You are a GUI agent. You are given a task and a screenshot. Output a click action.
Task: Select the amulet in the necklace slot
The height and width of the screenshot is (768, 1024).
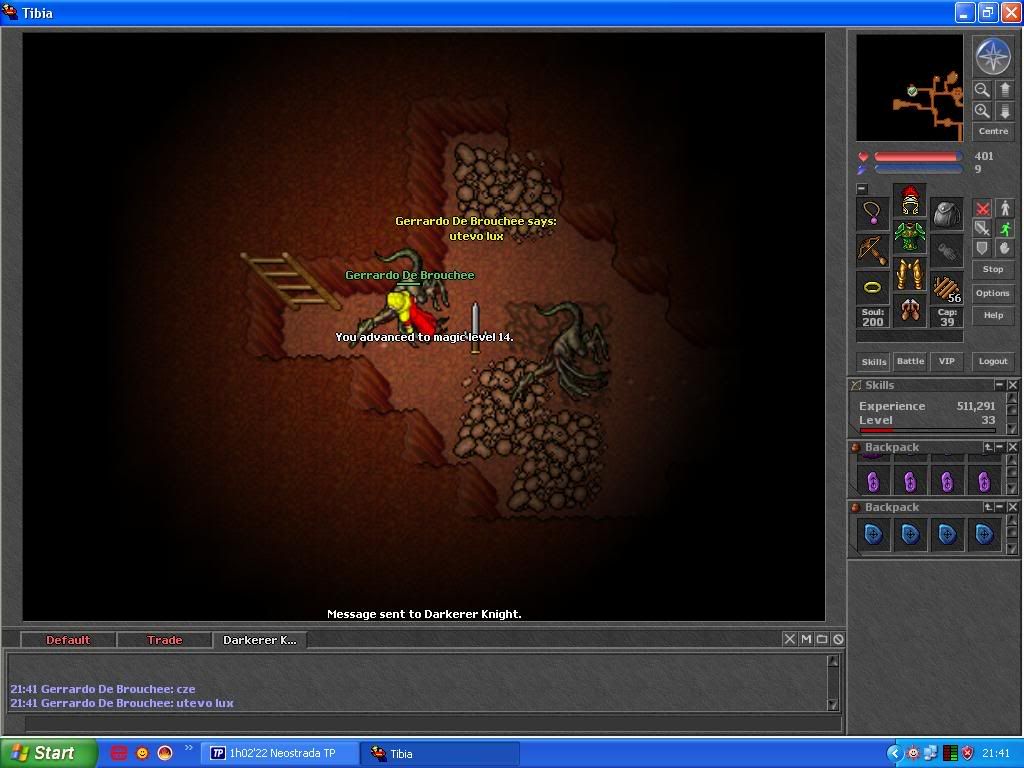[x=872, y=214]
